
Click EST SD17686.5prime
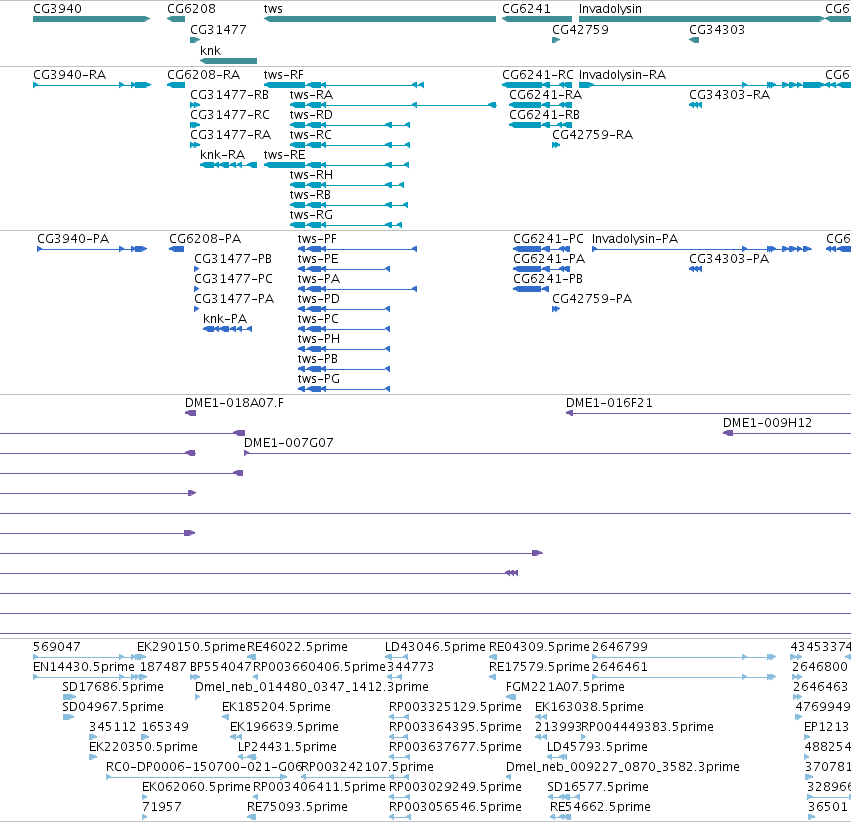click(x=113, y=686)
